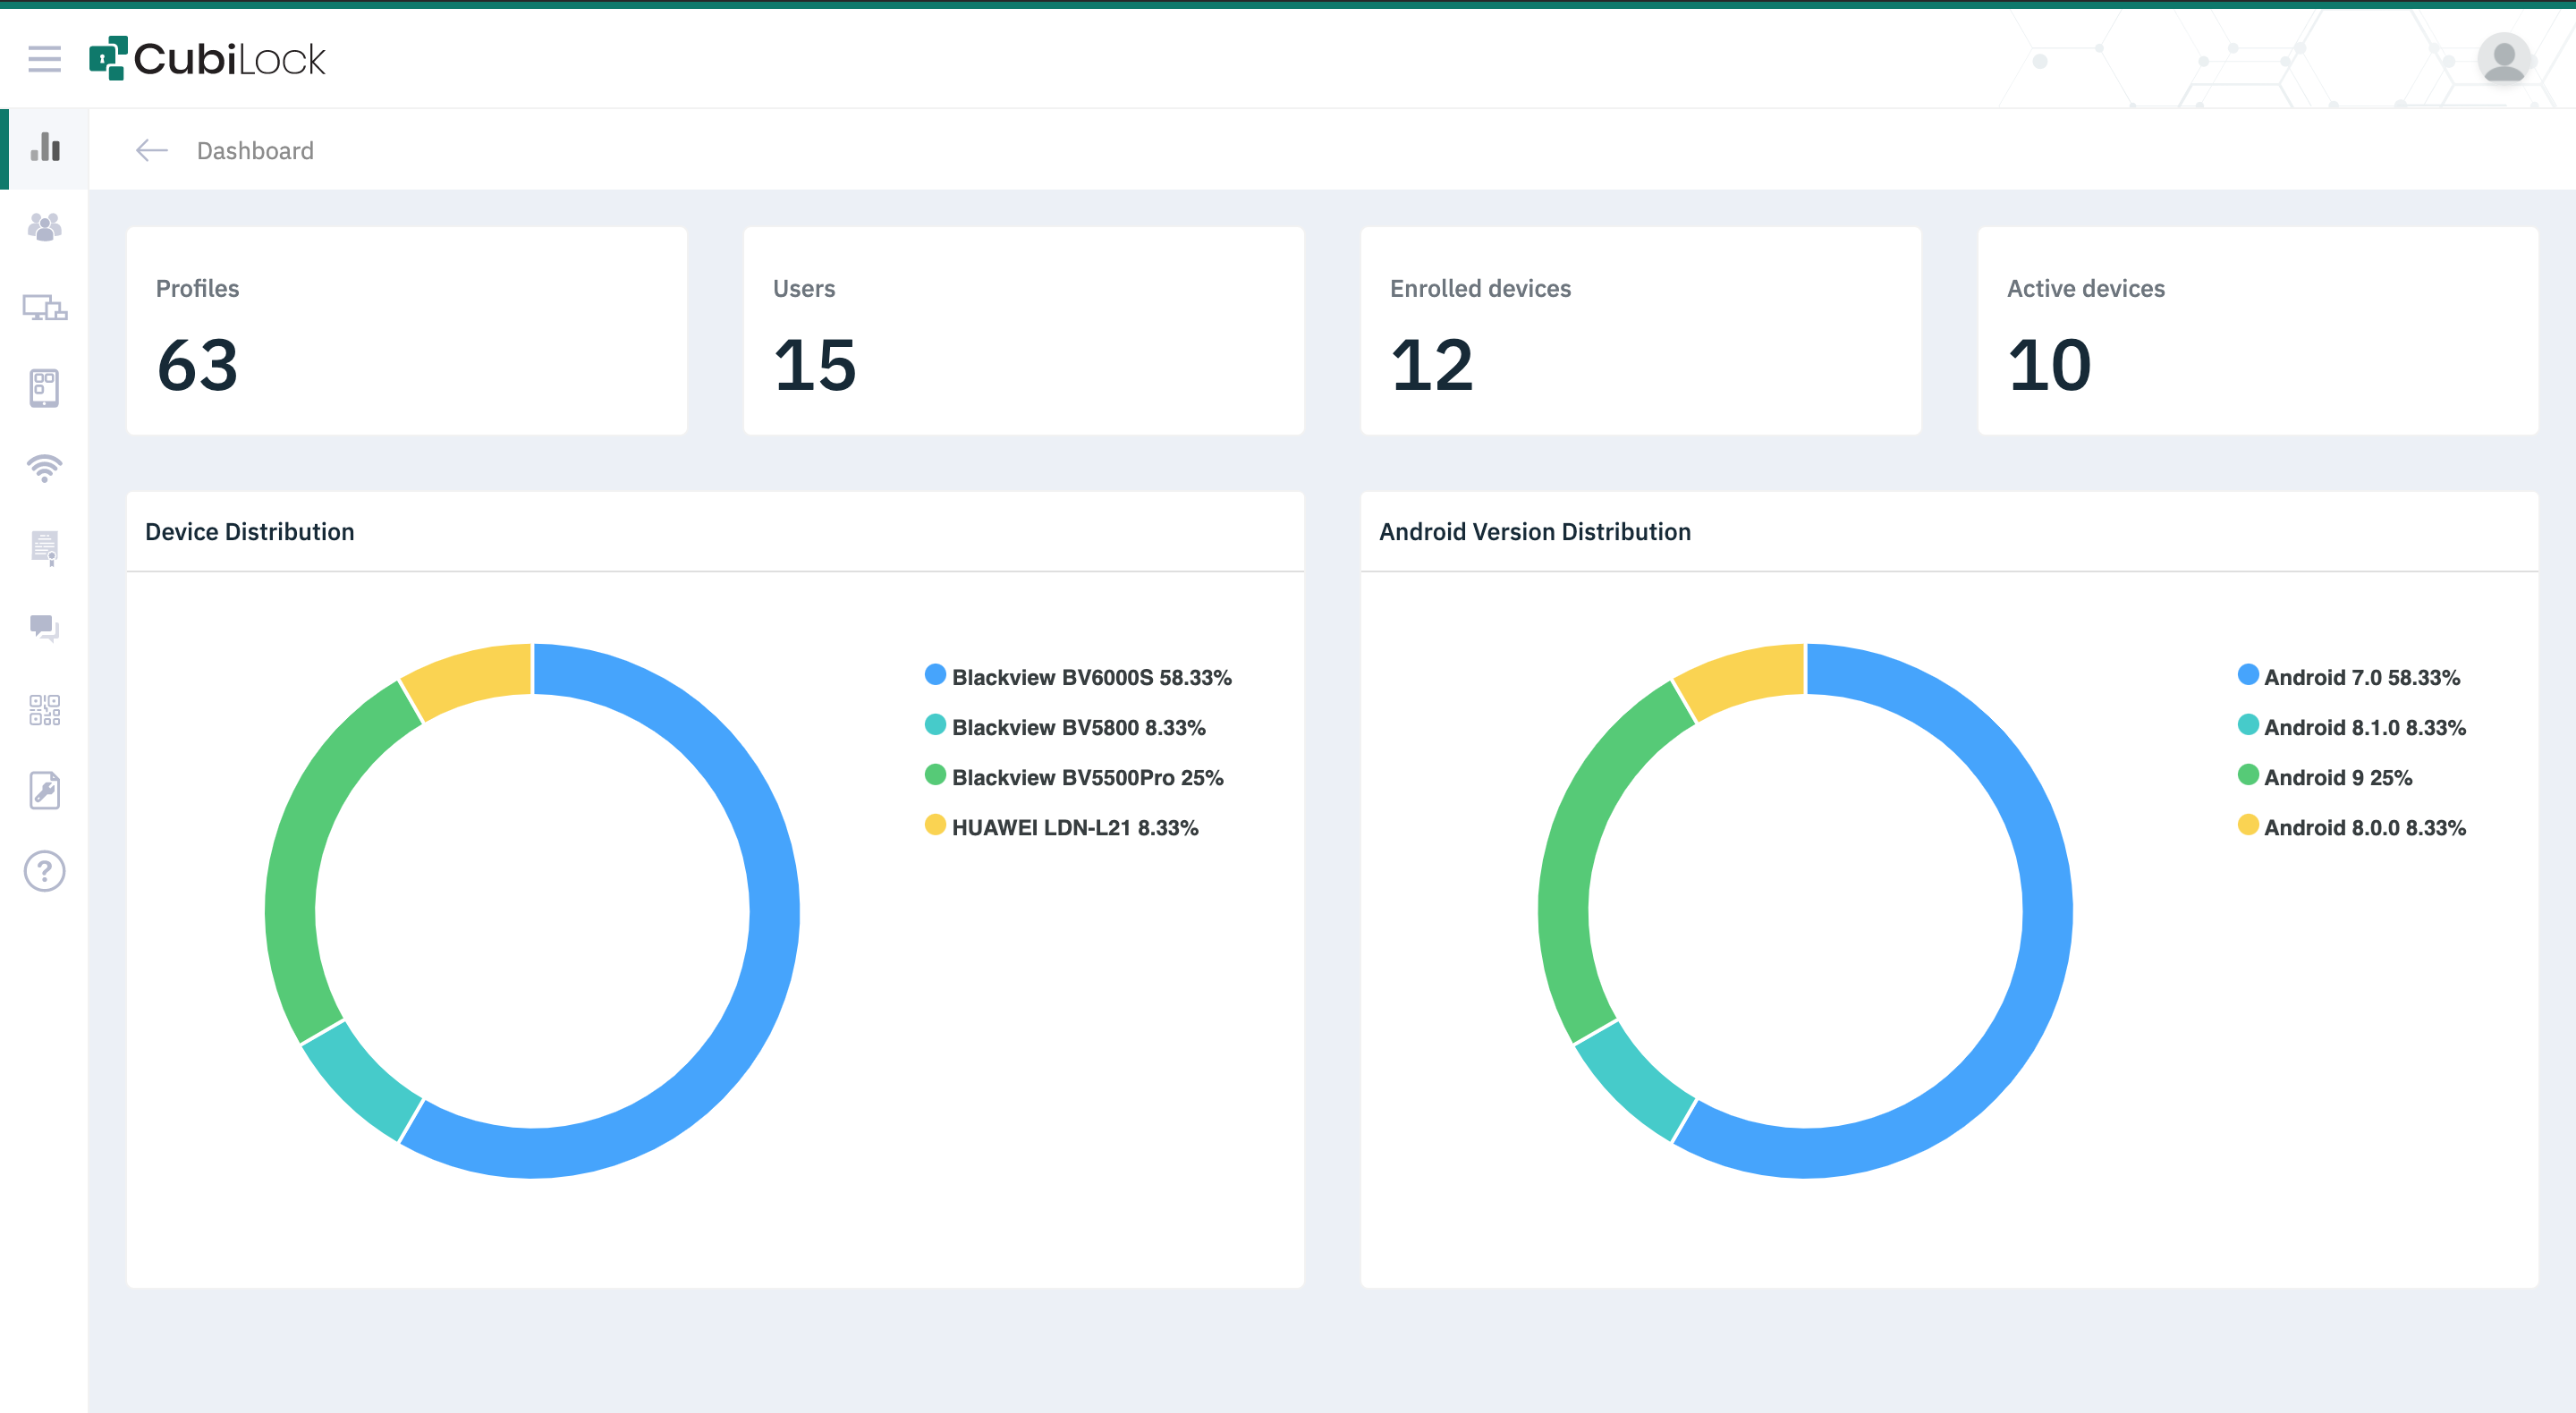Click the Android 8.1.0 legend color dot
Image resolution: width=2576 pixels, height=1413 pixels.
click(x=2247, y=725)
